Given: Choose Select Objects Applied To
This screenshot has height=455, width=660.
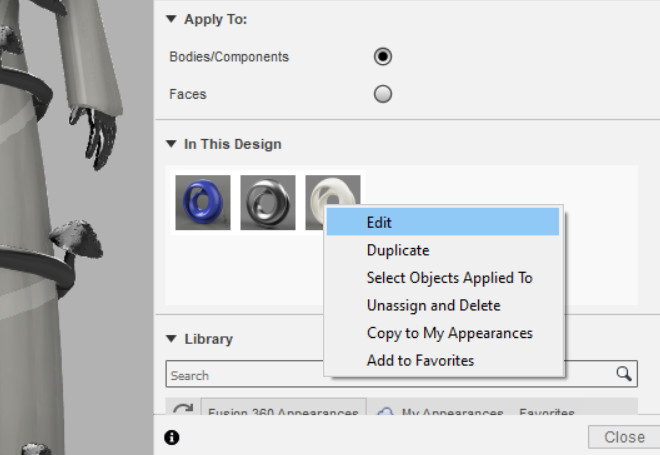Looking at the screenshot, I should pyautogui.click(x=443, y=278).
